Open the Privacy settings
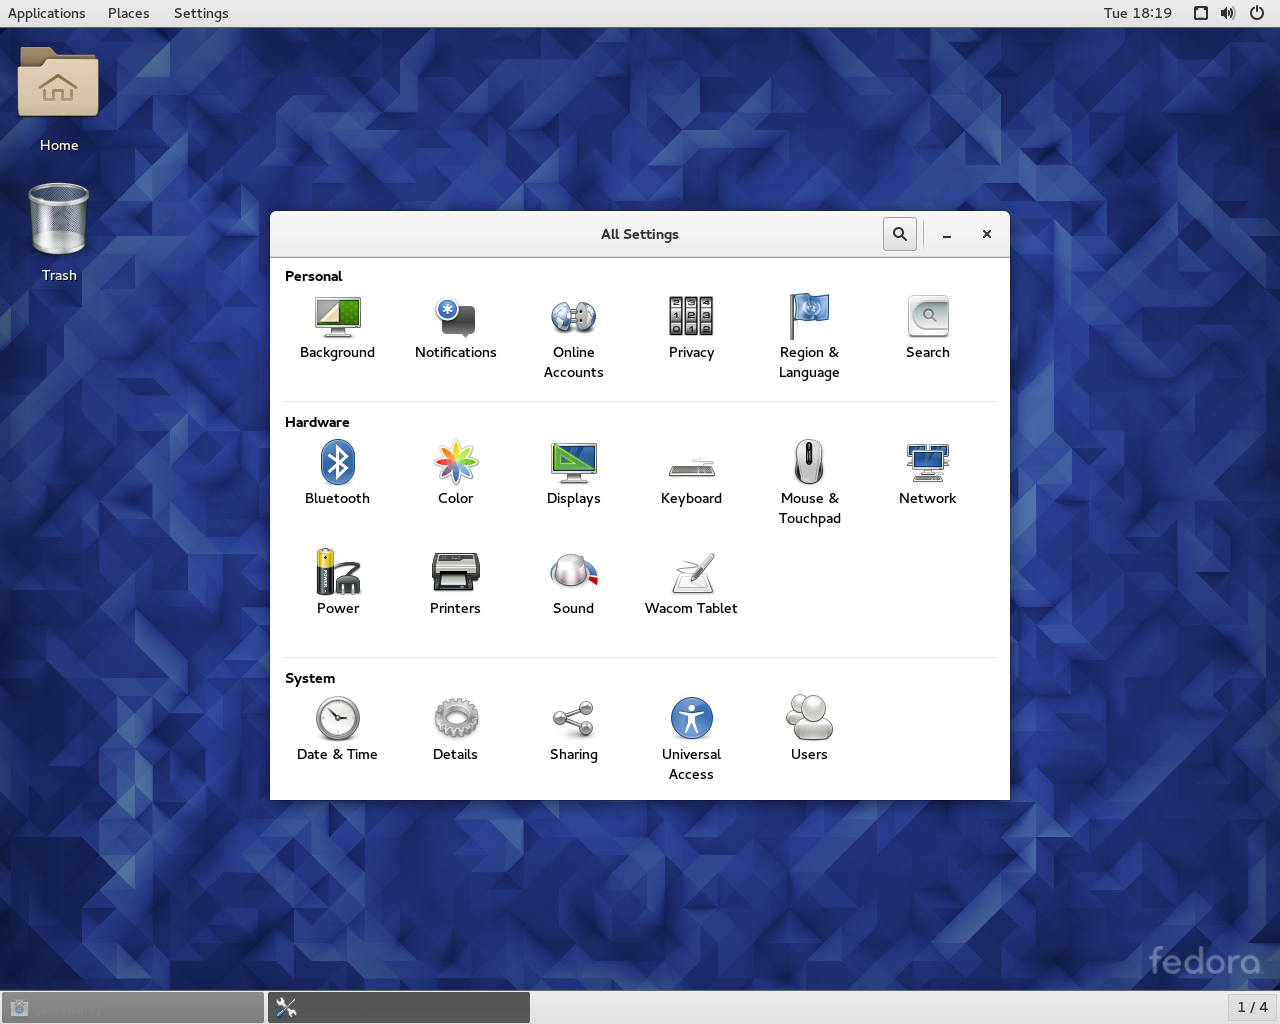 (x=692, y=327)
